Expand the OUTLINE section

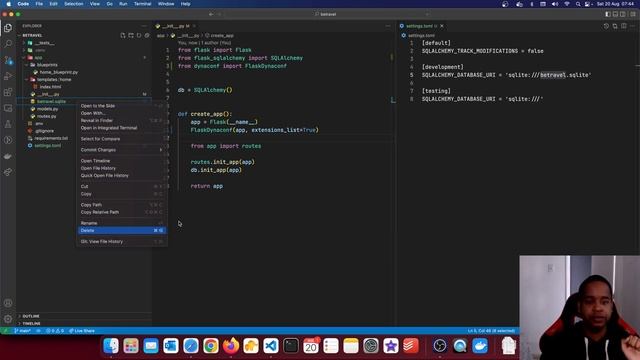pos(31,316)
